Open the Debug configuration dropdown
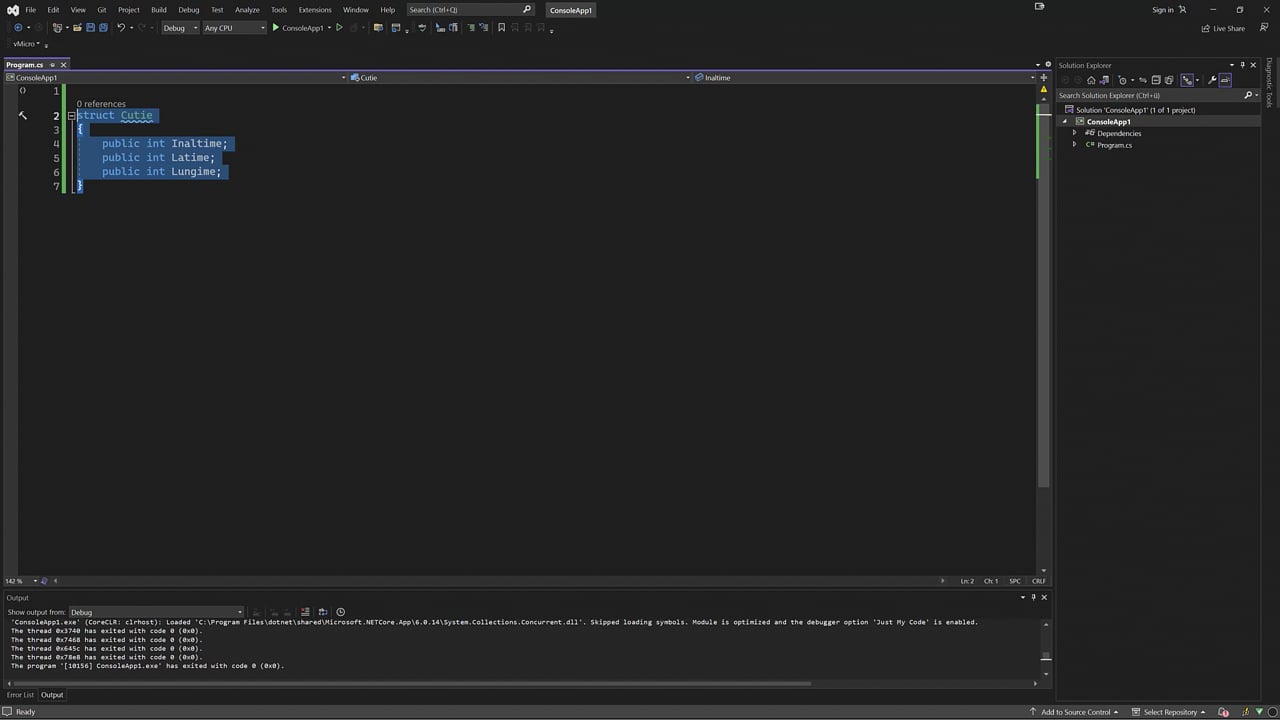Screen dimensions: 1280x720 tap(180, 28)
